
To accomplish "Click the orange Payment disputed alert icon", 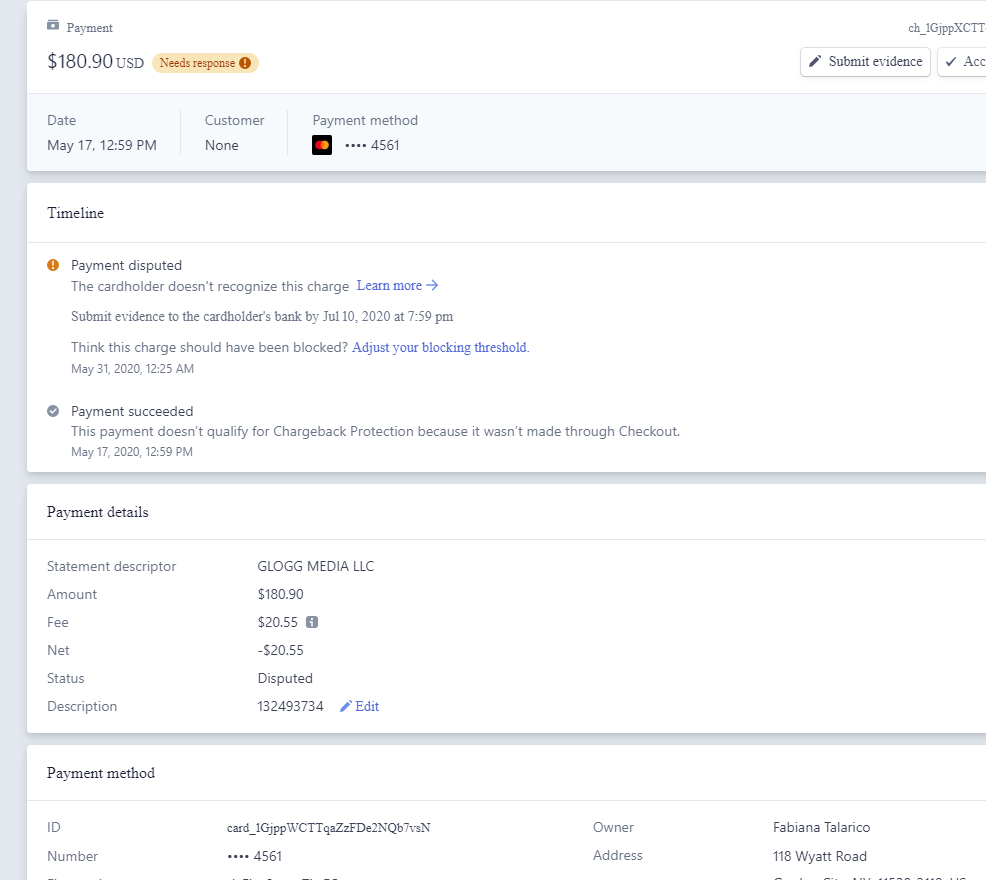I will 53,265.
